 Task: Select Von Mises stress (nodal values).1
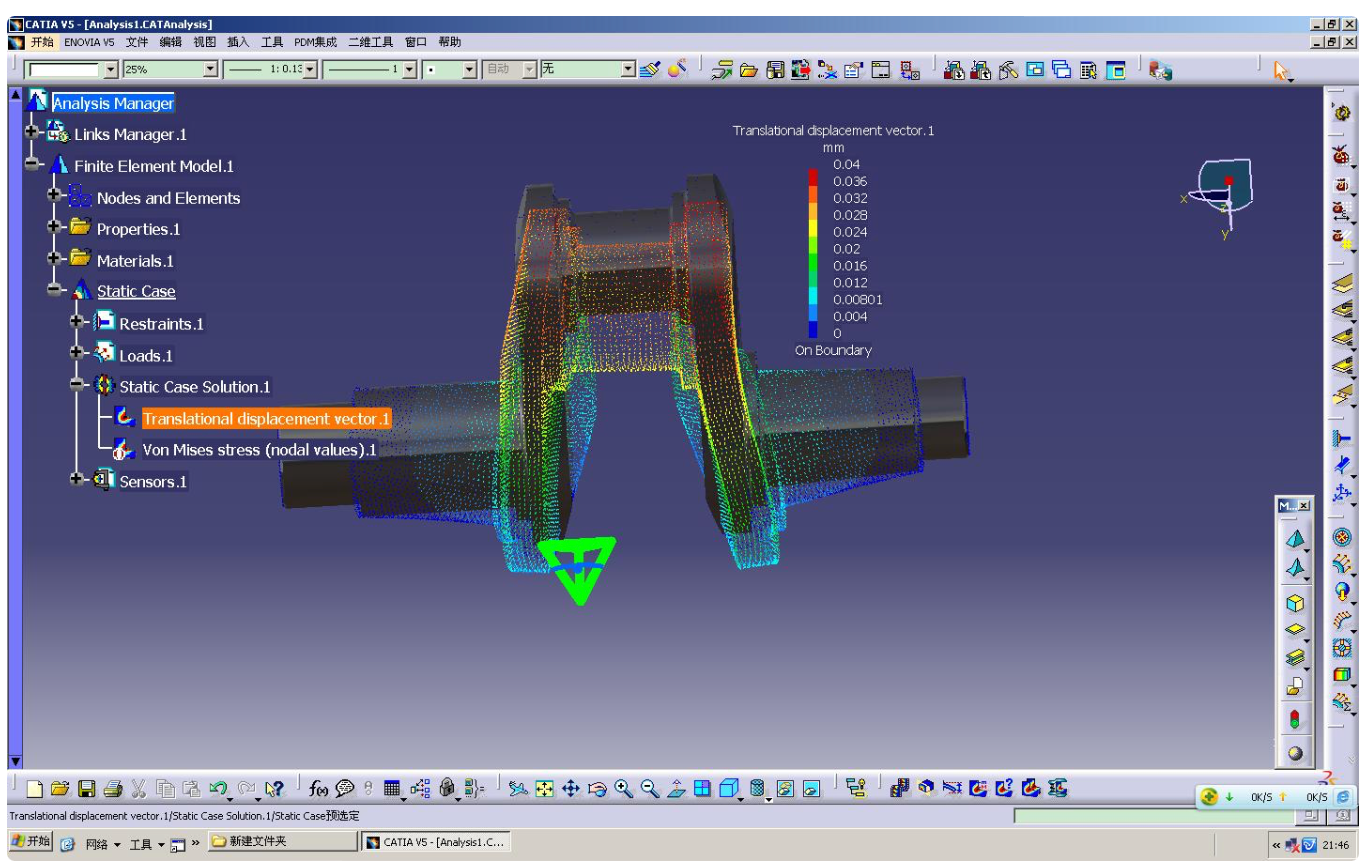[x=259, y=450]
